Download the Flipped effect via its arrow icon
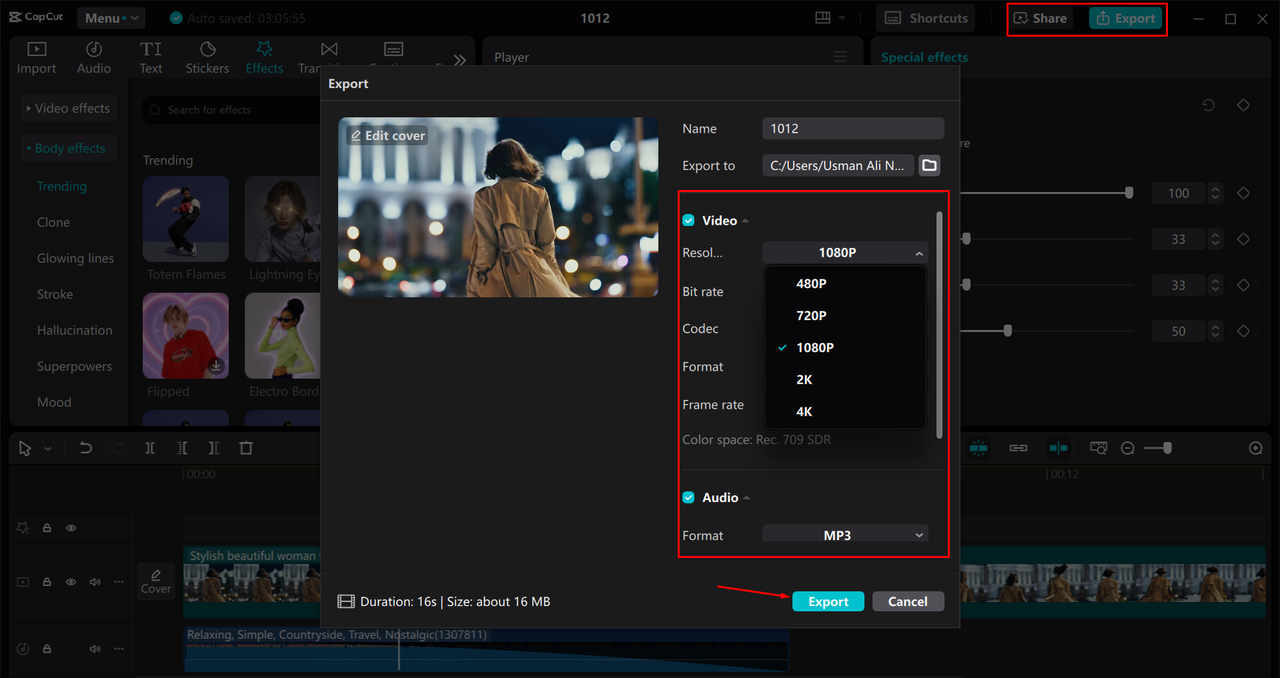Screen dimensions: 1280x678 click(x=215, y=366)
